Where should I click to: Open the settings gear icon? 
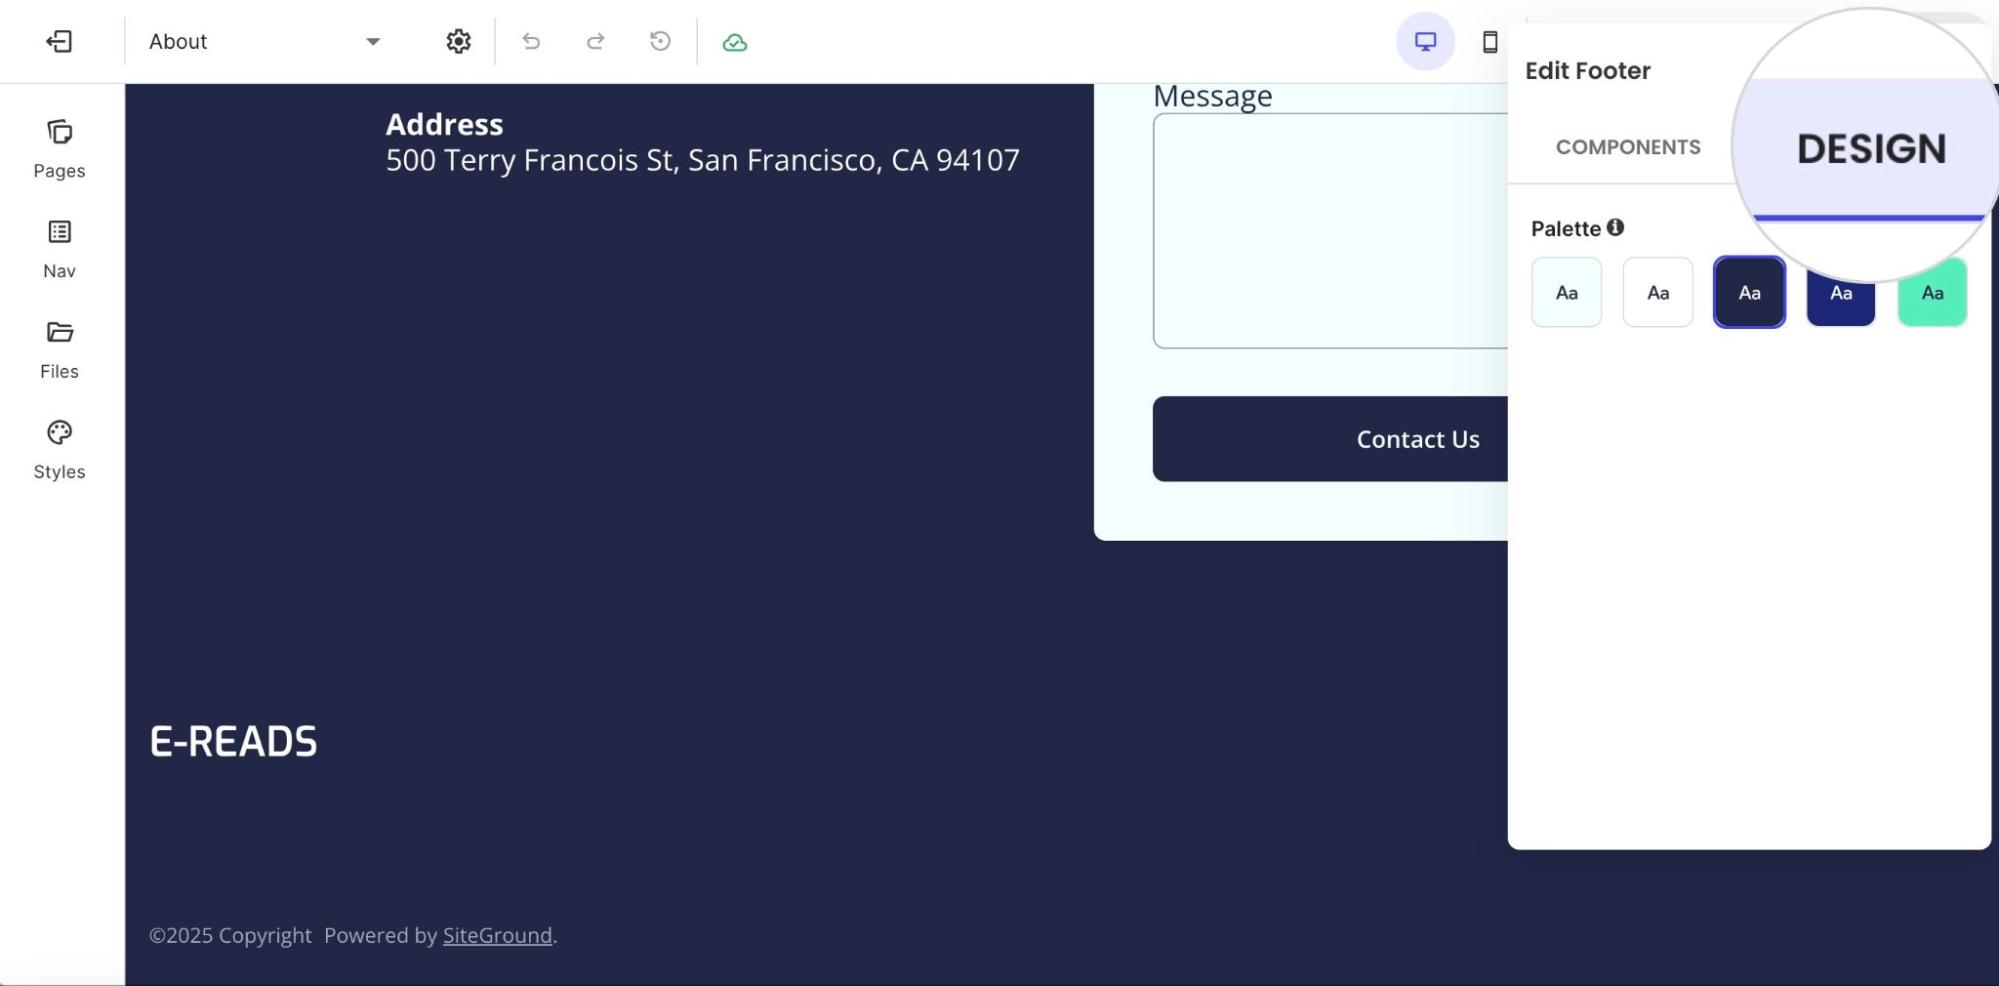(458, 41)
